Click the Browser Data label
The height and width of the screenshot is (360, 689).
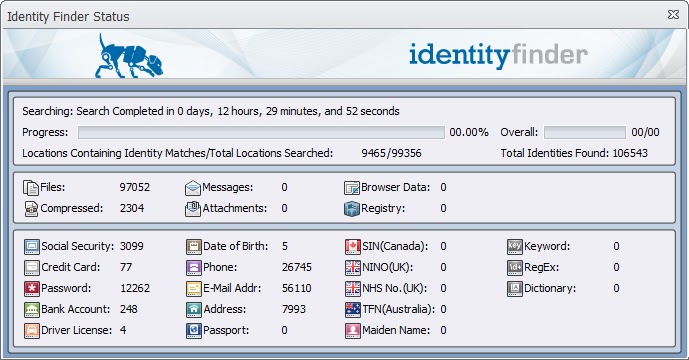[x=395, y=187]
